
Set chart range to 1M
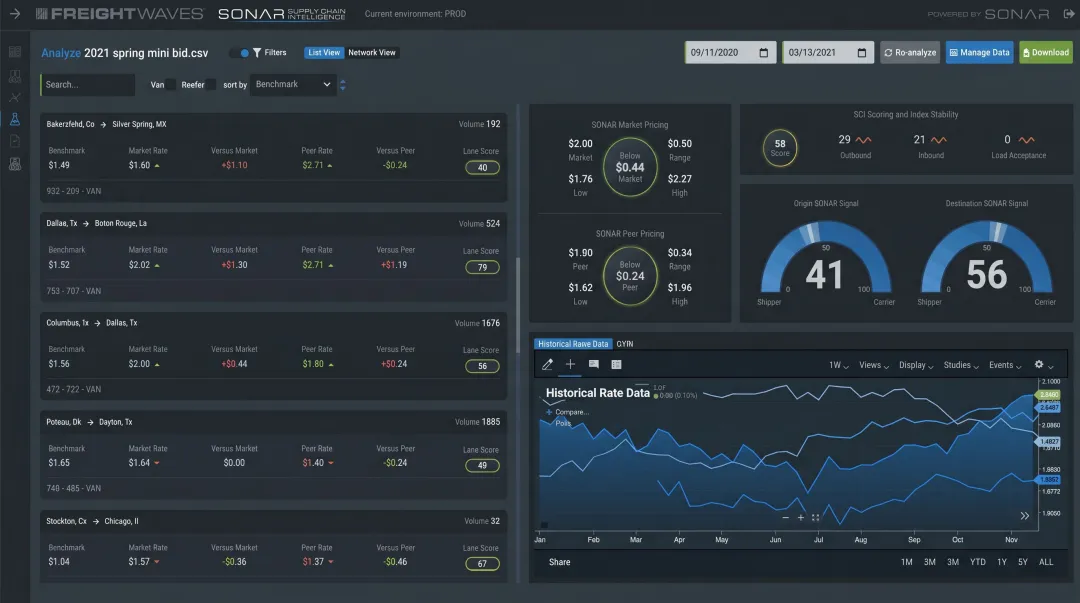coord(906,562)
